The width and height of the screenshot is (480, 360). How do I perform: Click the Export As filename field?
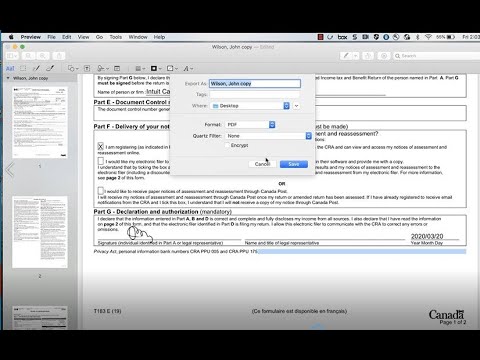pos(255,84)
